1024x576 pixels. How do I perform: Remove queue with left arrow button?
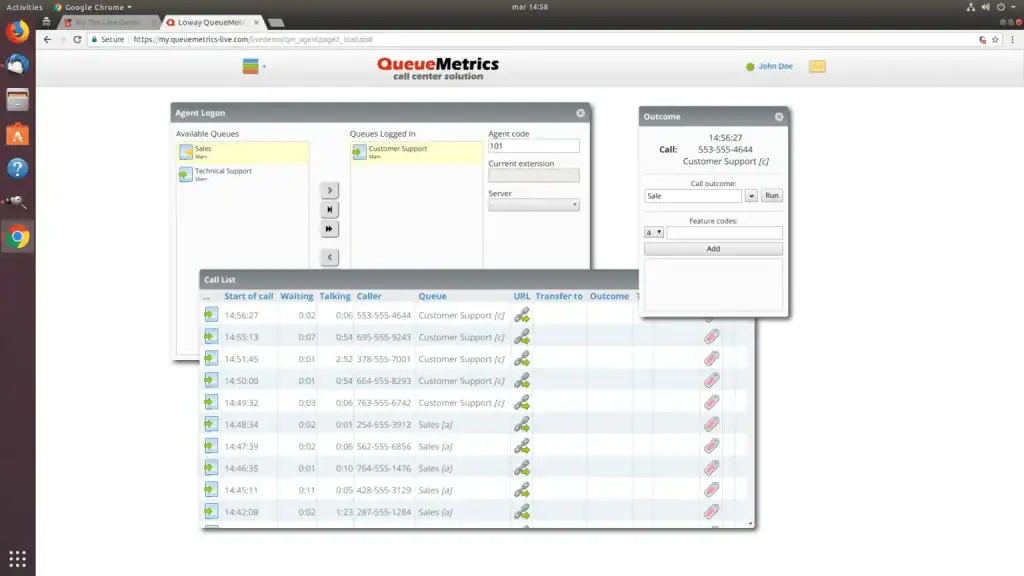click(329, 257)
